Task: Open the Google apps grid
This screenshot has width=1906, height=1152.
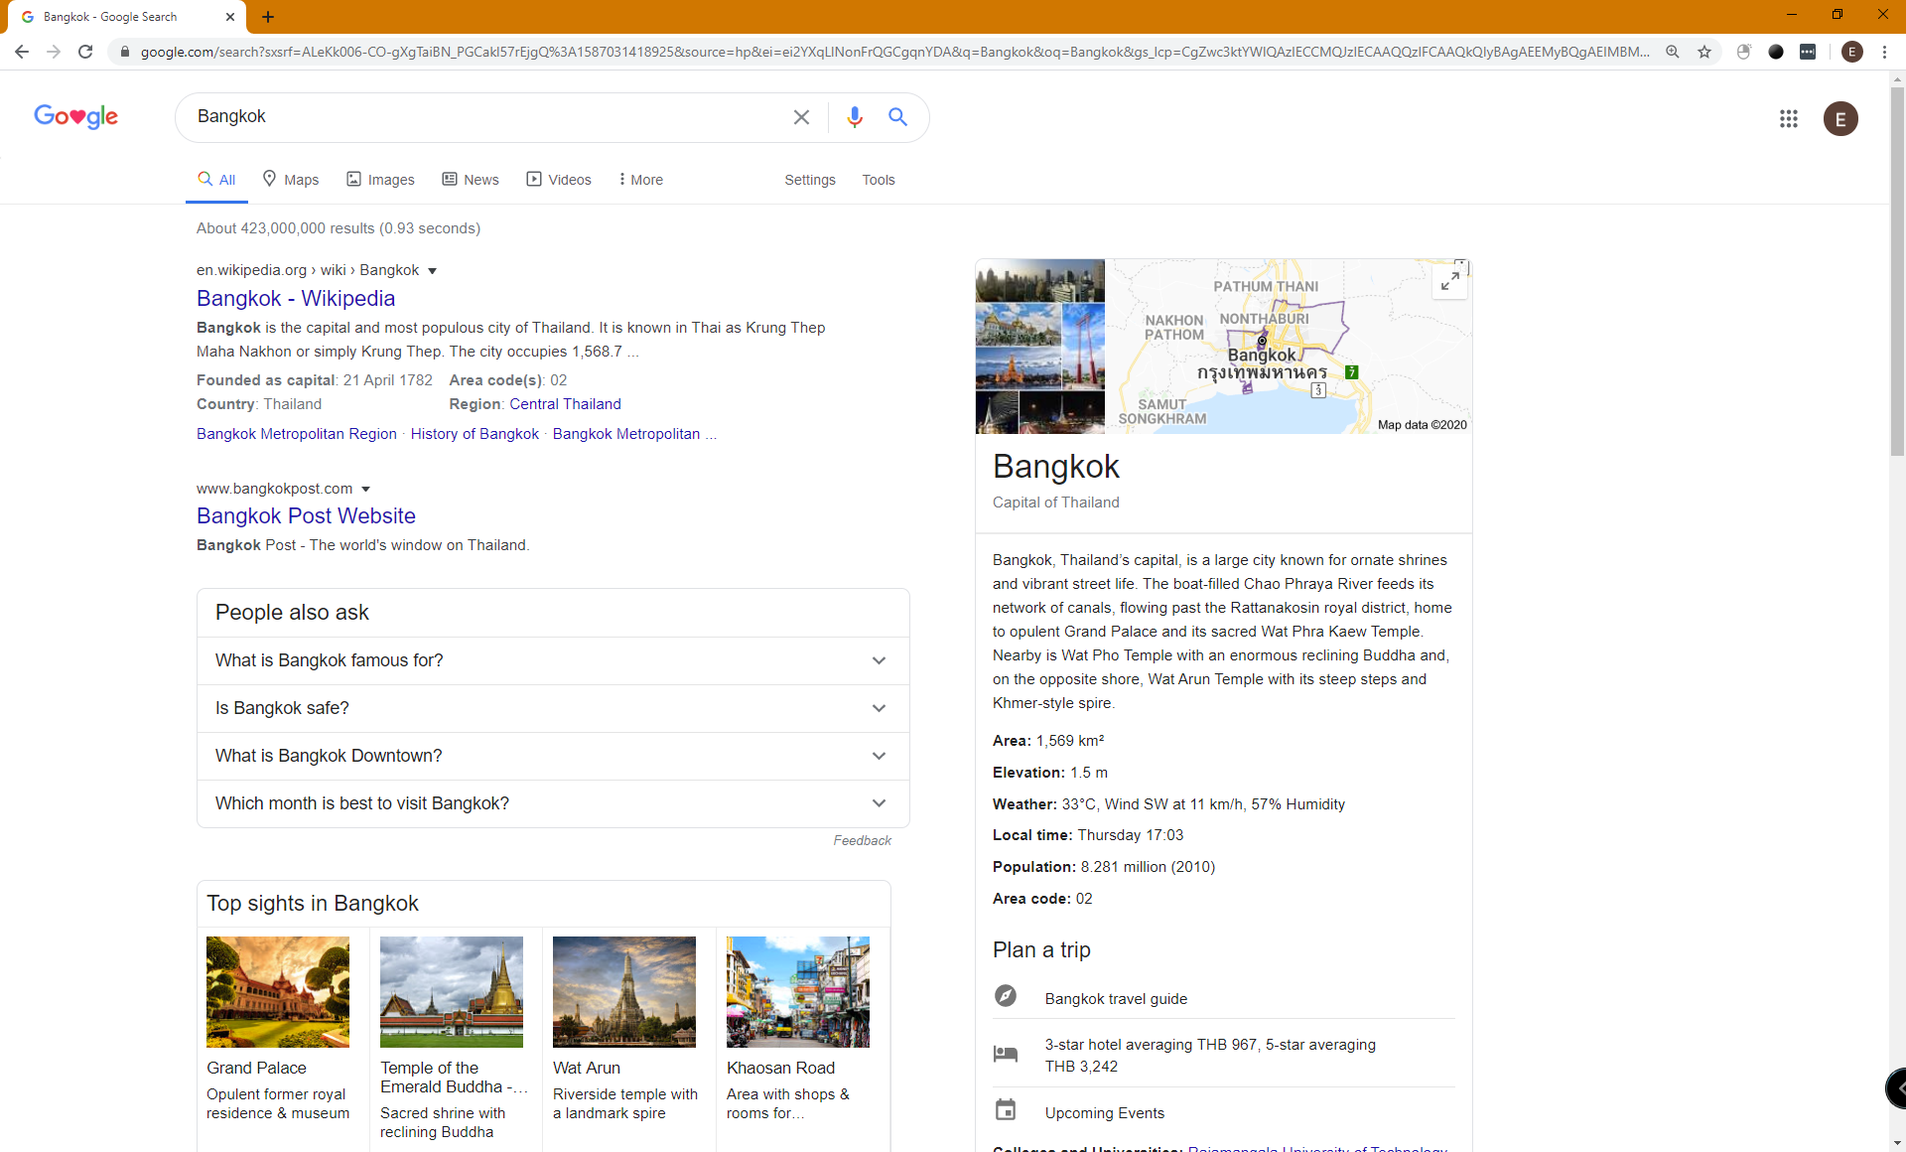Action: tap(1788, 119)
